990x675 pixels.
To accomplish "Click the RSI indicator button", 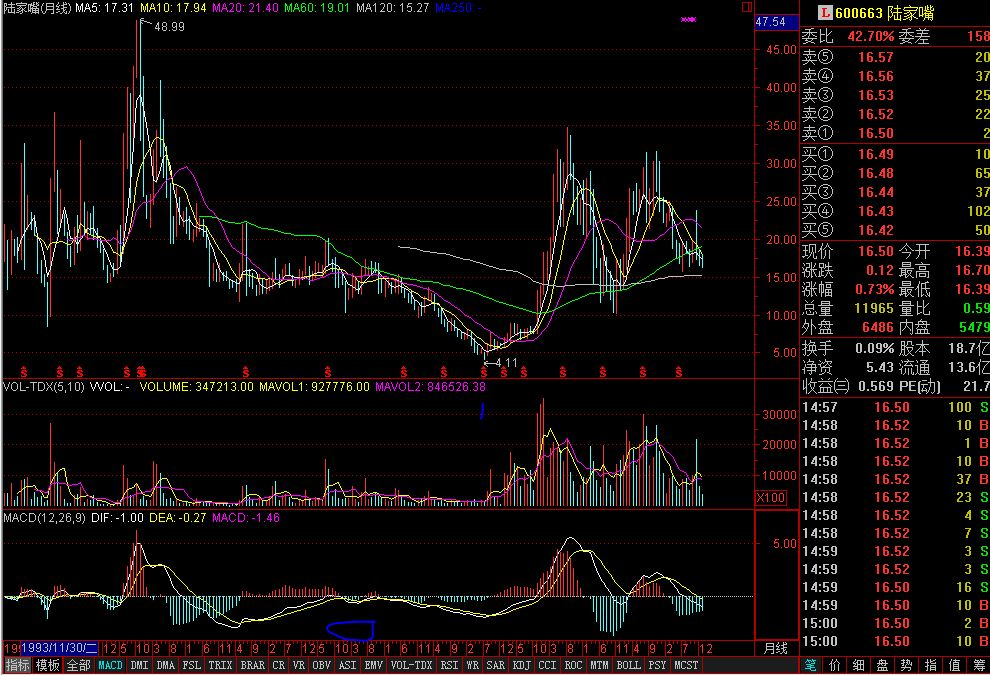I will click(x=449, y=665).
